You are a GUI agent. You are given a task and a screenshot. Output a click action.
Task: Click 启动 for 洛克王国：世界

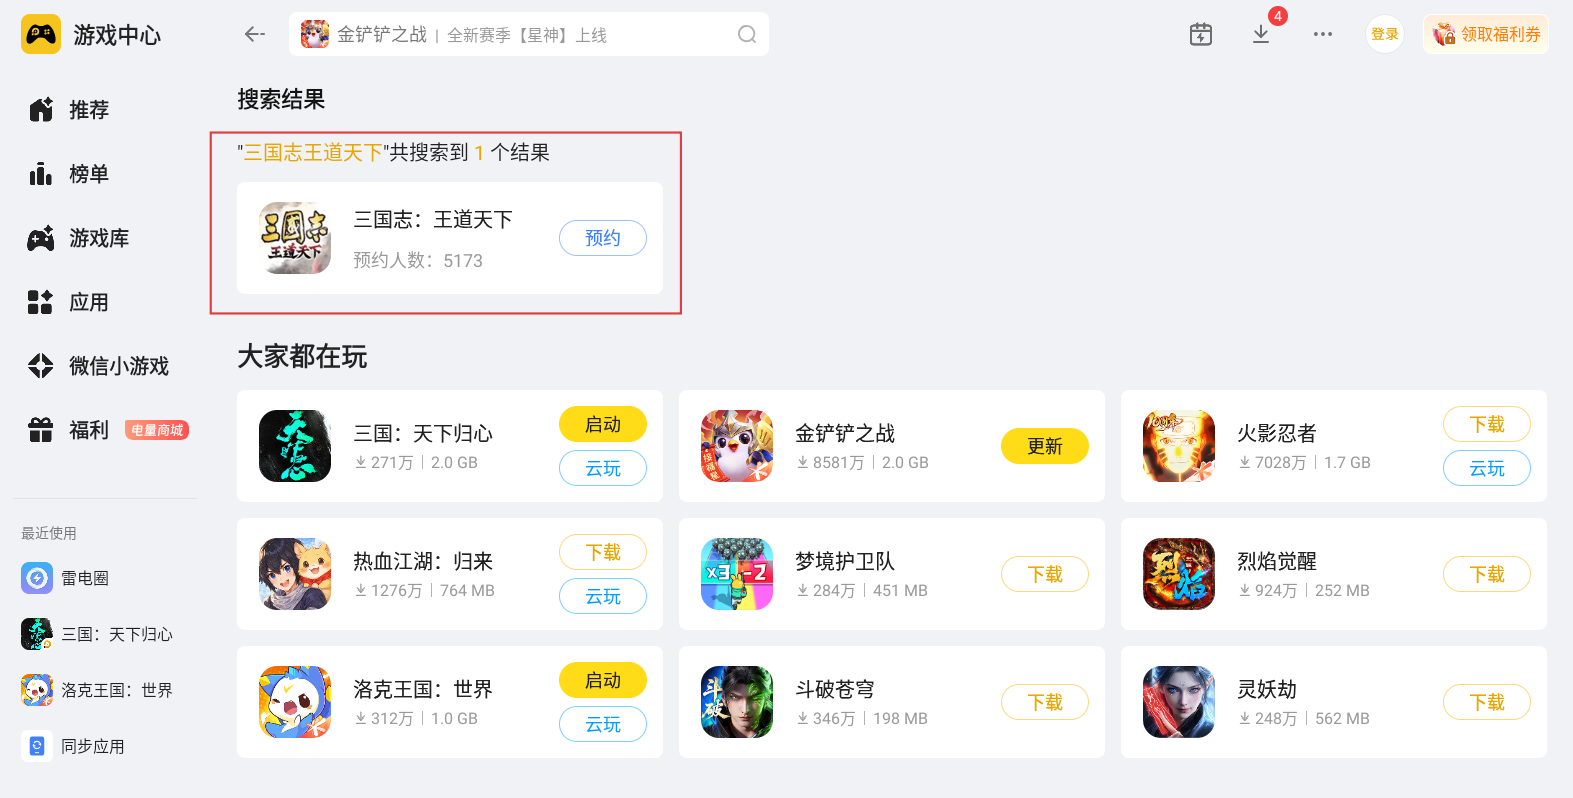coord(603,680)
